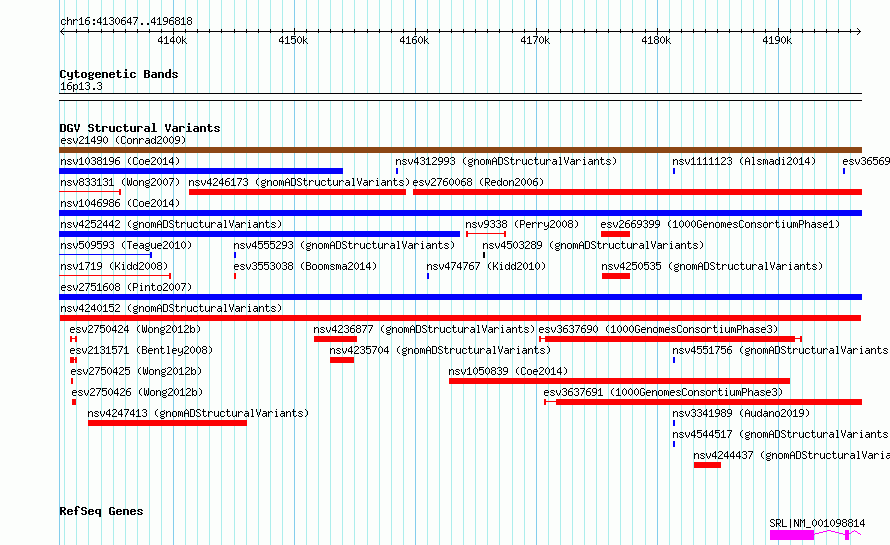The height and width of the screenshot is (545, 890).
Task: Click the chr16:4130647..4196818 region label
Action: point(126,21)
